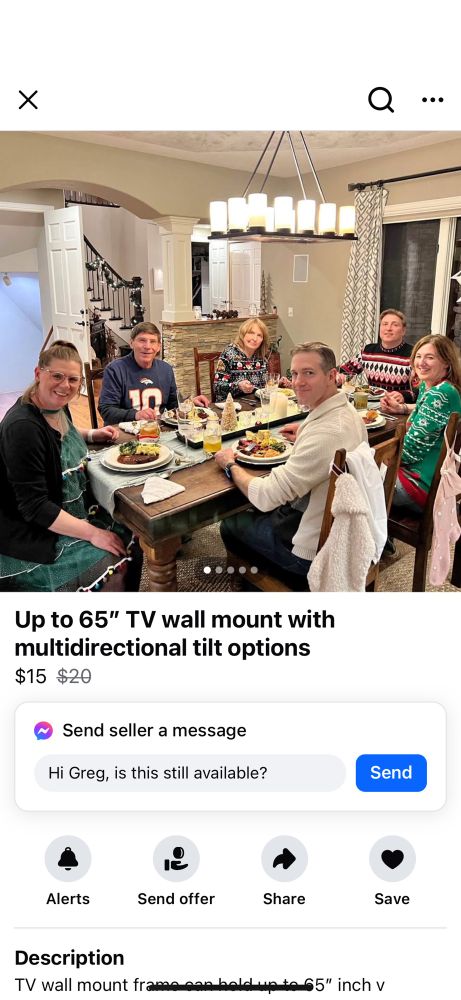Open the listing's dinner table photo

230,362
